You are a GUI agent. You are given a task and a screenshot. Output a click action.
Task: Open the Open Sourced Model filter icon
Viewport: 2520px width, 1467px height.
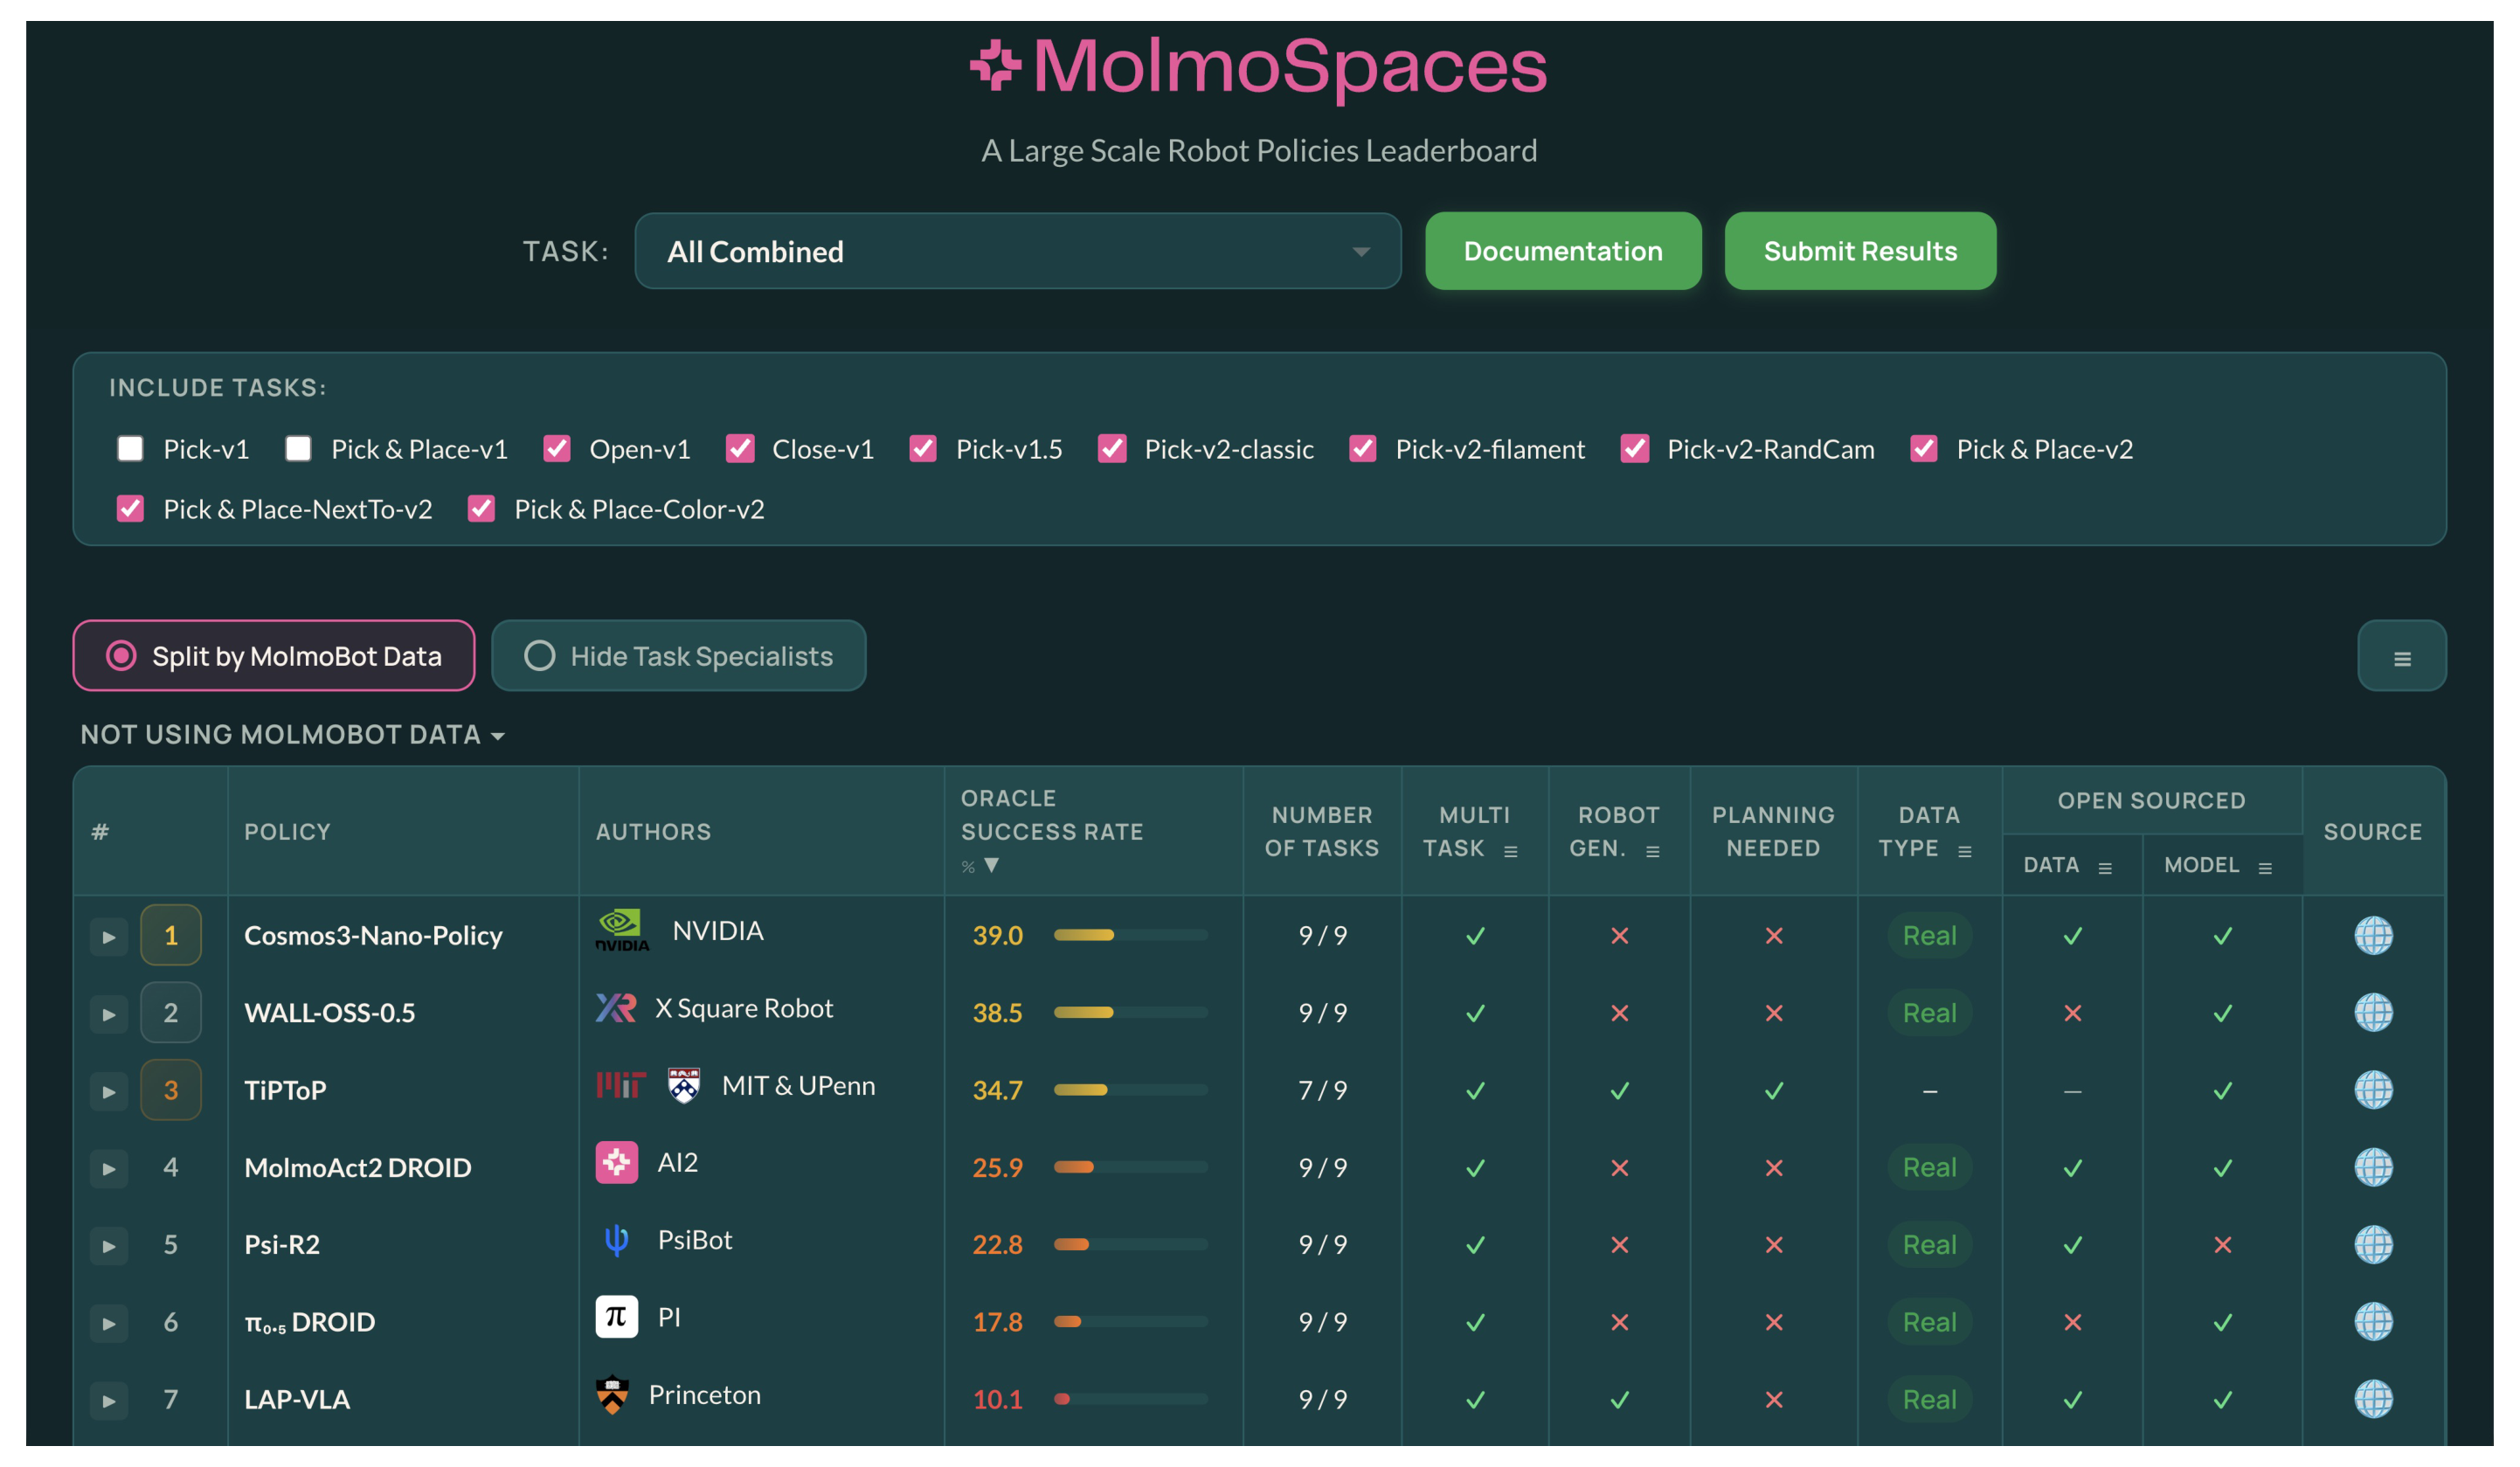[x=2264, y=868]
